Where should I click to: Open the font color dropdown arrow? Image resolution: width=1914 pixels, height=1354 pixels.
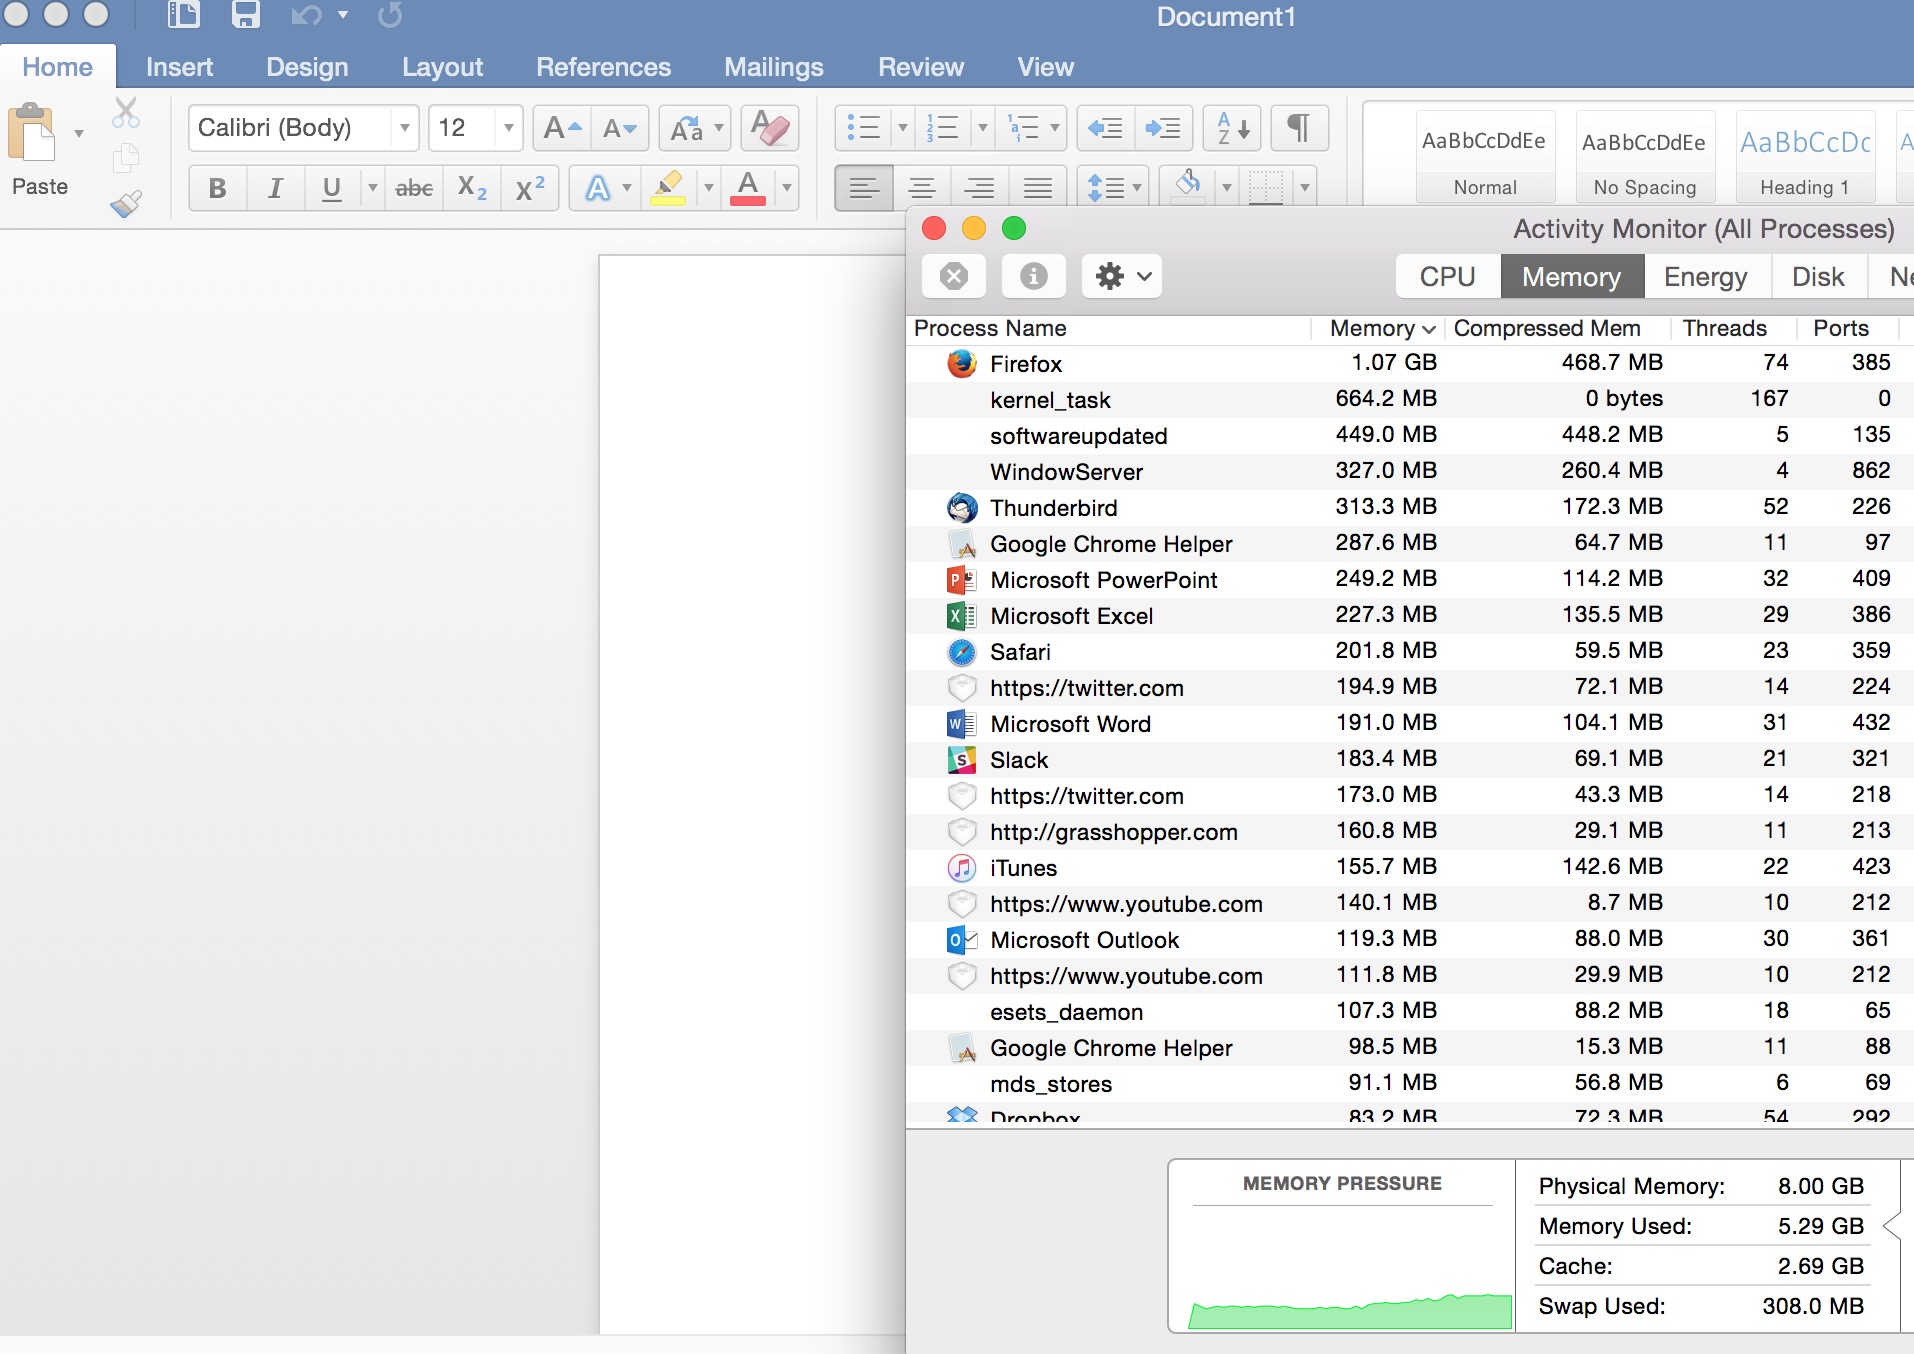click(x=787, y=187)
